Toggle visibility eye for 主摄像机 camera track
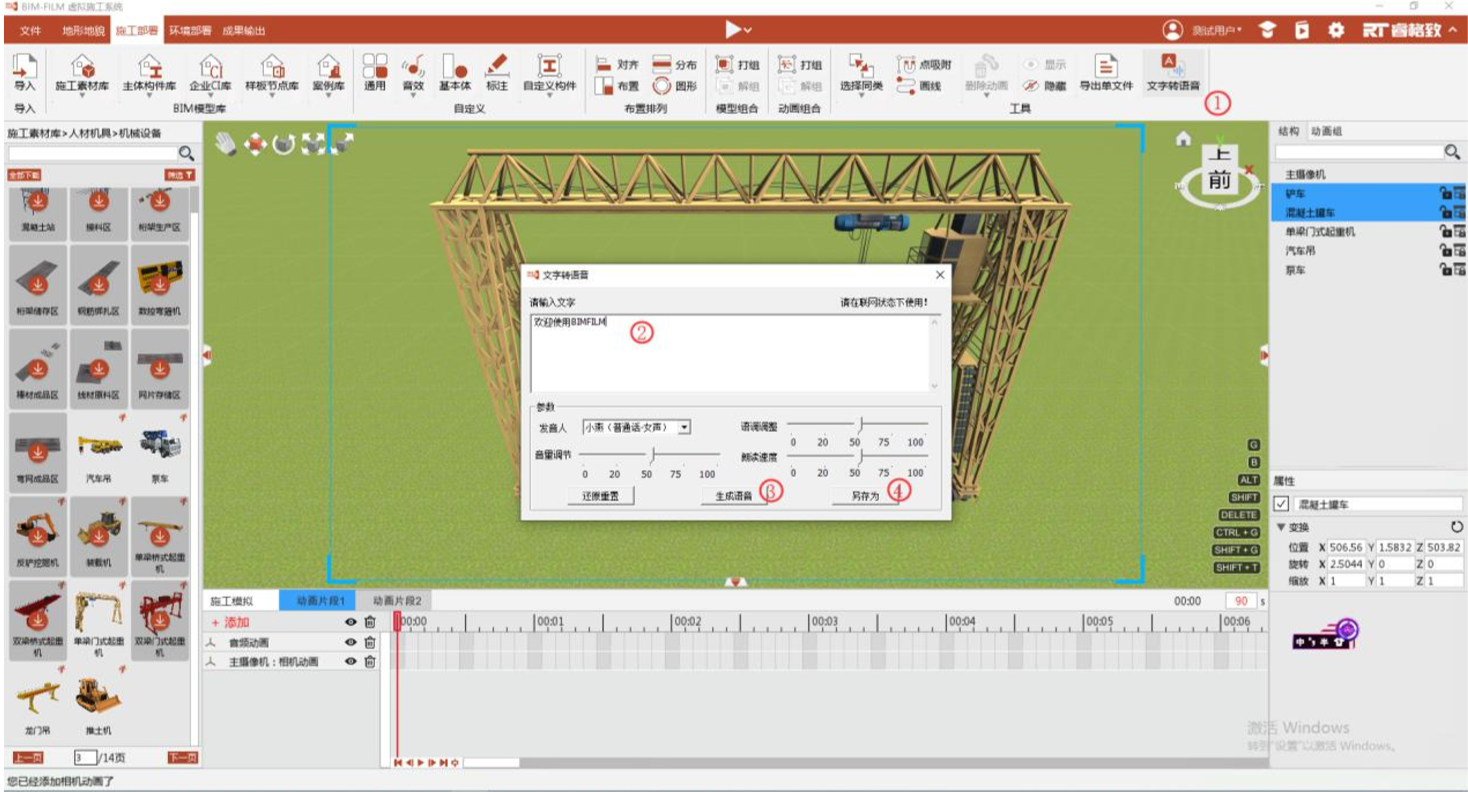The height and width of the screenshot is (792, 1468). pos(350,661)
